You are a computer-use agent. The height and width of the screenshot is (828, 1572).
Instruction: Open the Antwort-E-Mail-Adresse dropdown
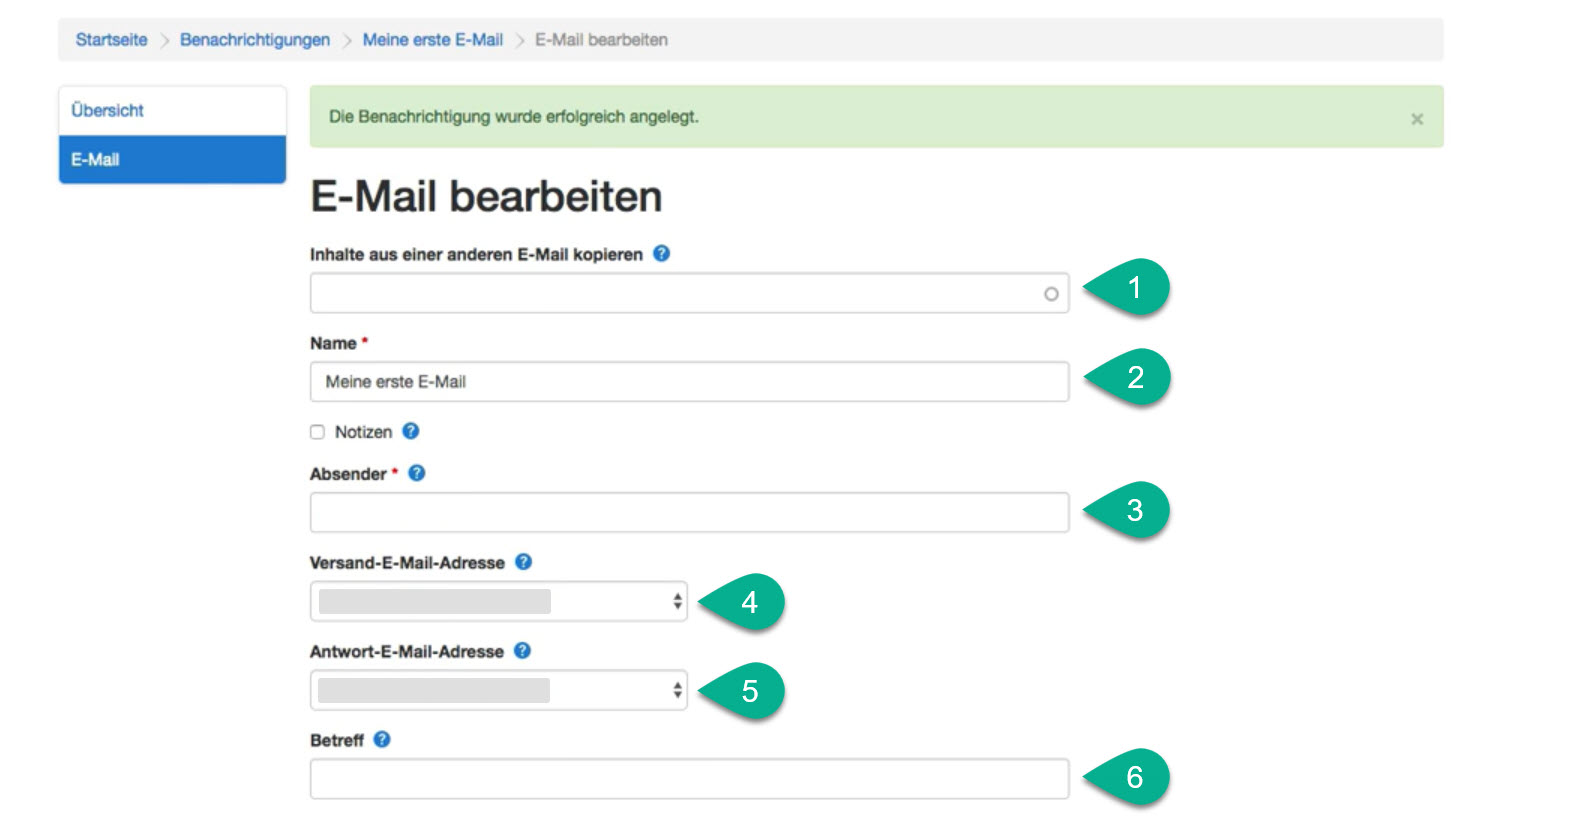[499, 690]
